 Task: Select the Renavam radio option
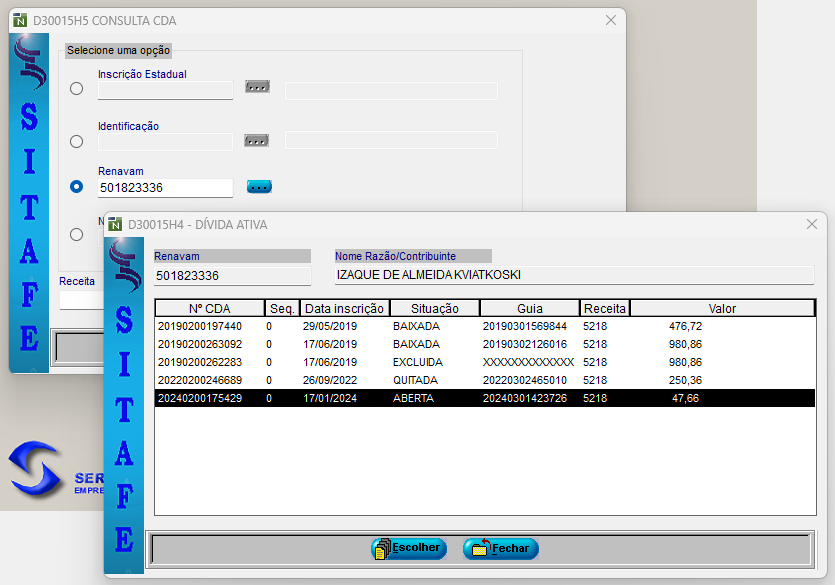click(x=77, y=187)
